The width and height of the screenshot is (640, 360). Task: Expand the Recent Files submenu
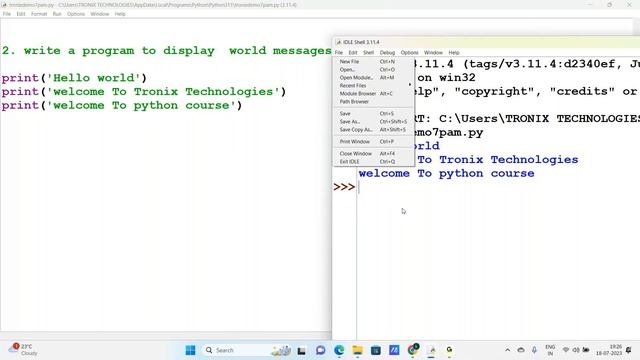(x=374, y=85)
